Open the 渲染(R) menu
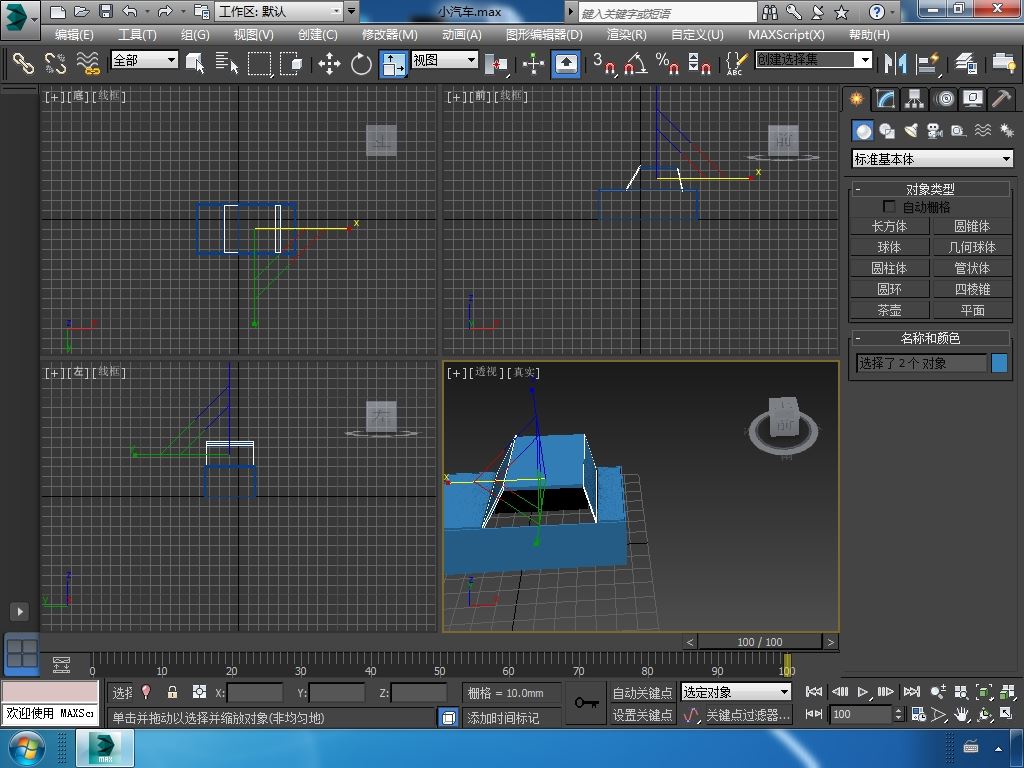This screenshot has height=768, width=1024. click(626, 34)
